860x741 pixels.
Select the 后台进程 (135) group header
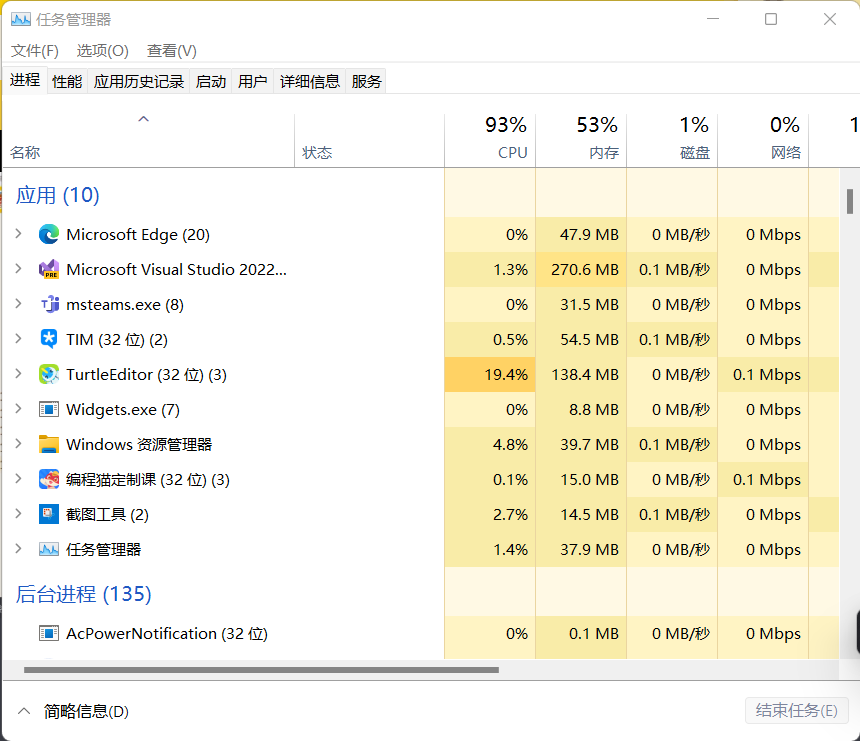coord(83,594)
